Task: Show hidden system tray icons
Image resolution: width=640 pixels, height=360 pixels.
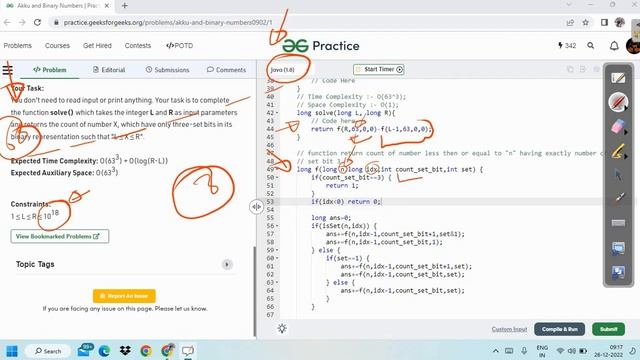Action: pyautogui.click(x=496, y=351)
